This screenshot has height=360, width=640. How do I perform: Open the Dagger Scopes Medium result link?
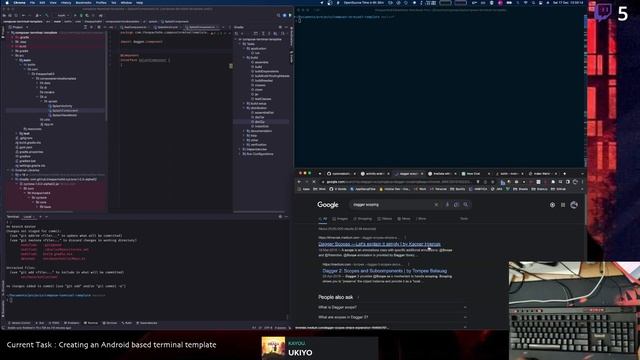coord(379,244)
